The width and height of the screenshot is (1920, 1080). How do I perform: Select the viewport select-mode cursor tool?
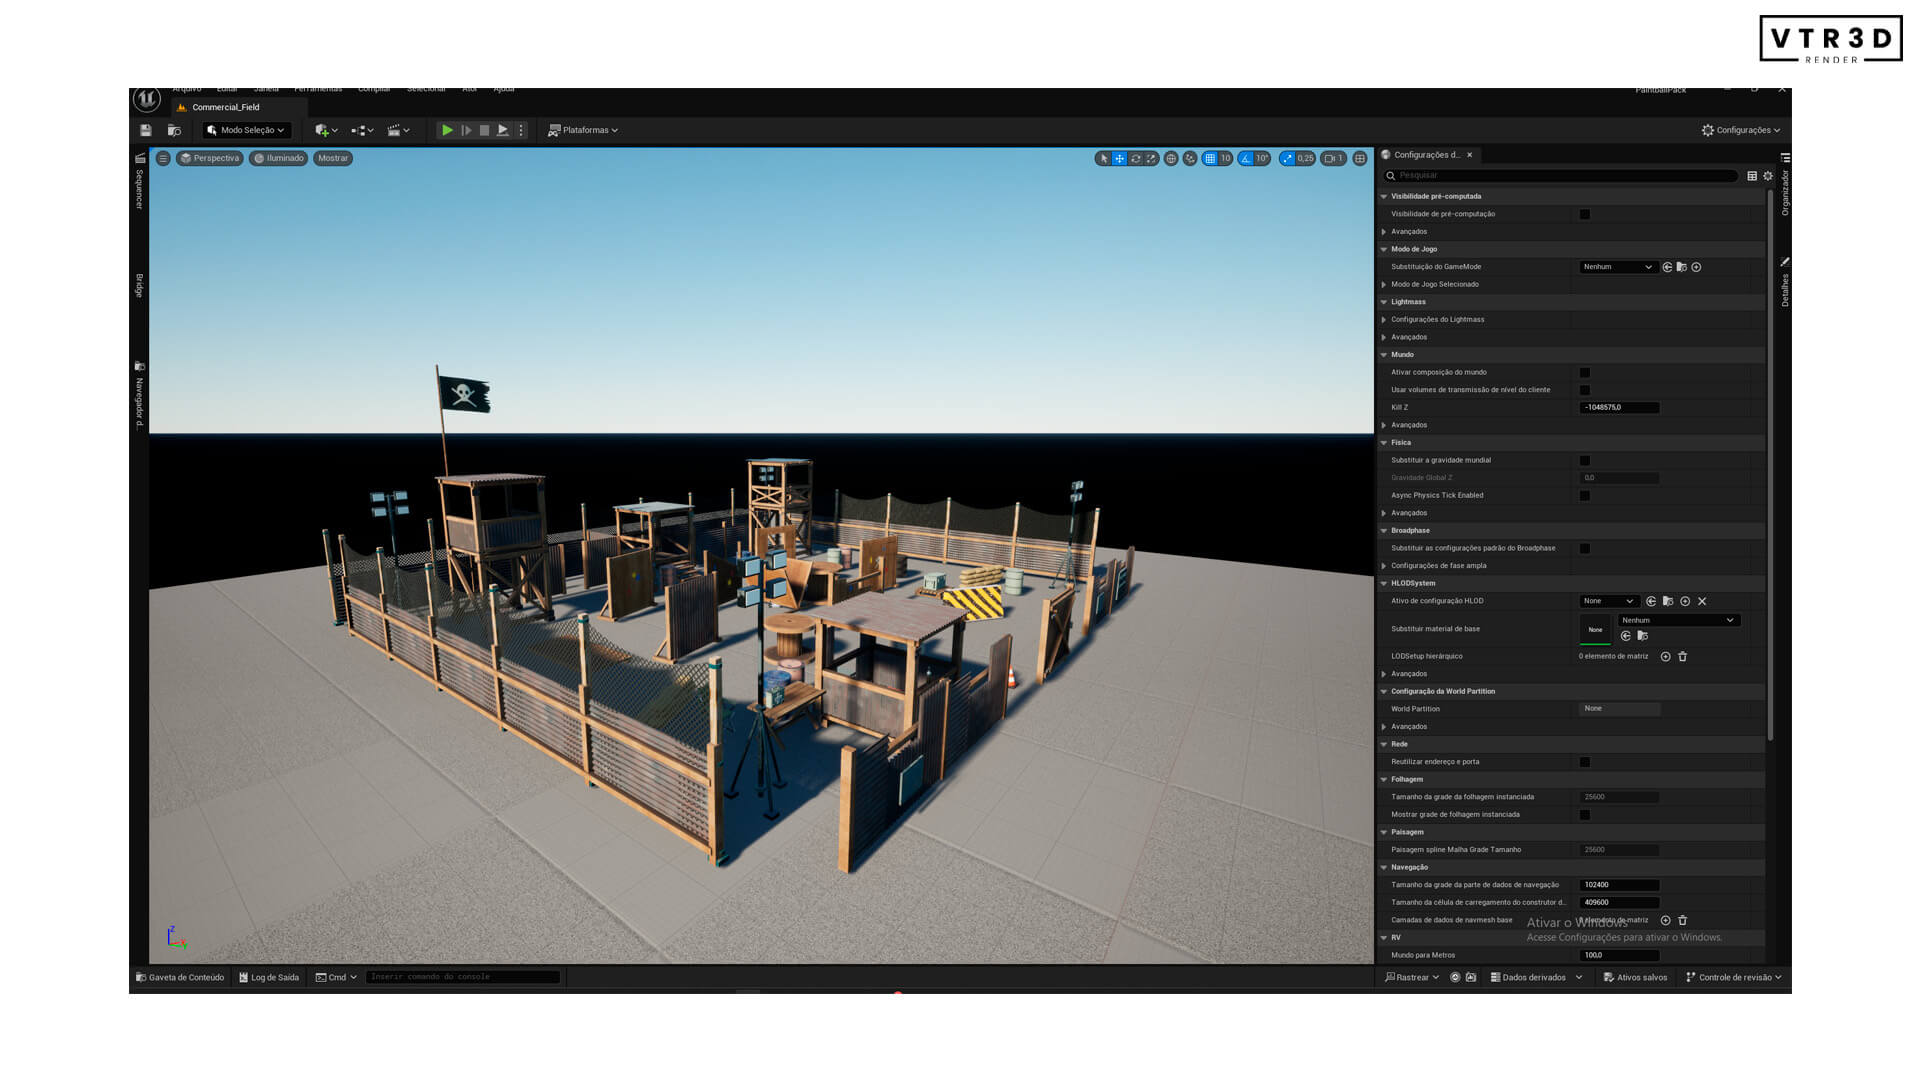[1103, 158]
